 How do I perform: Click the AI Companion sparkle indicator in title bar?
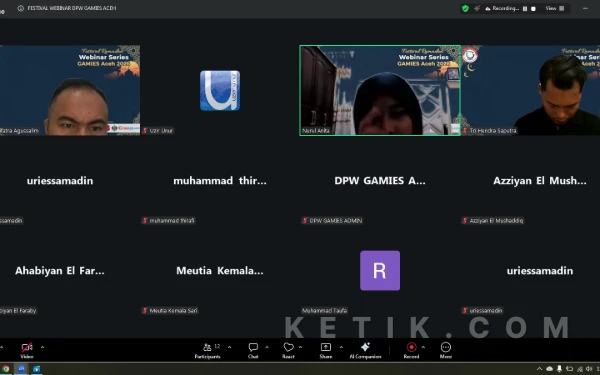477,8
